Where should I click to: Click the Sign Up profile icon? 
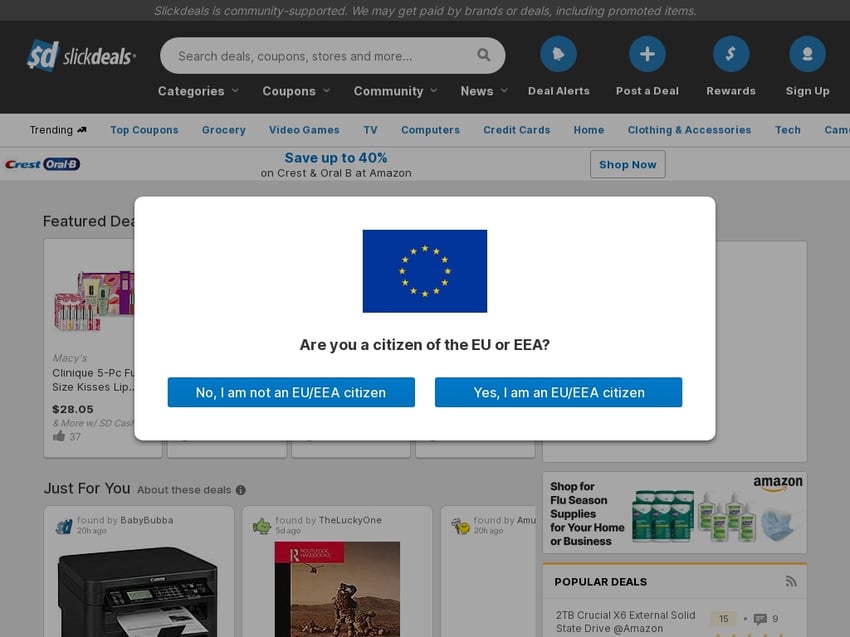tap(807, 53)
